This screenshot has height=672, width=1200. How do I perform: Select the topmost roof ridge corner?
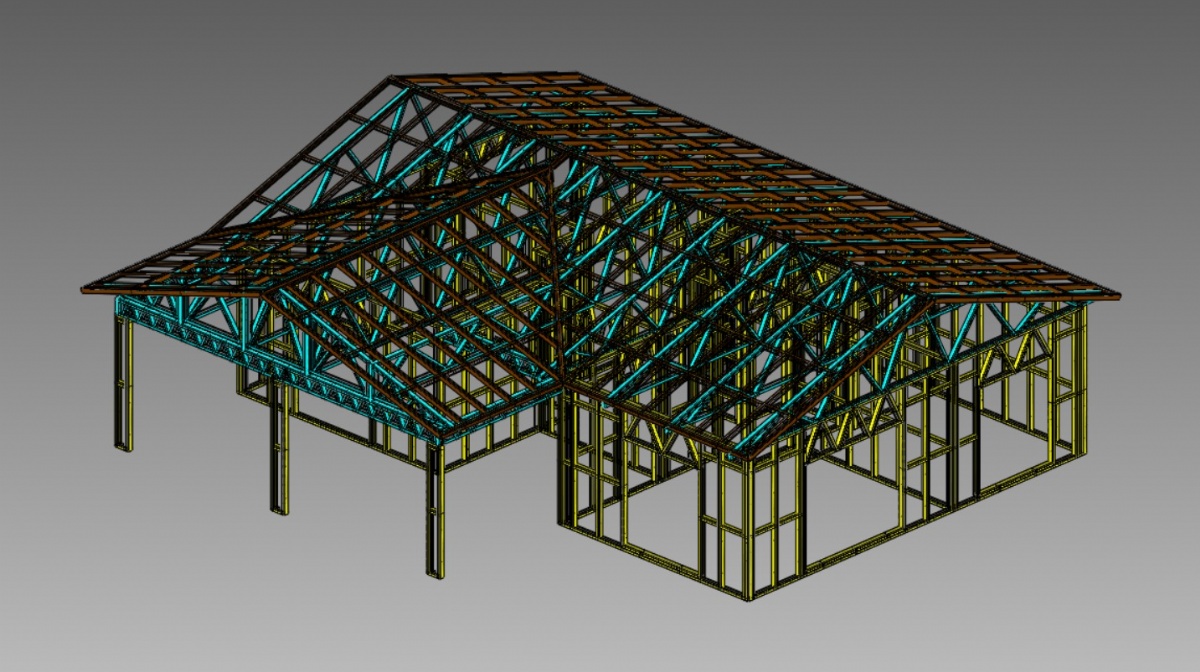393,78
